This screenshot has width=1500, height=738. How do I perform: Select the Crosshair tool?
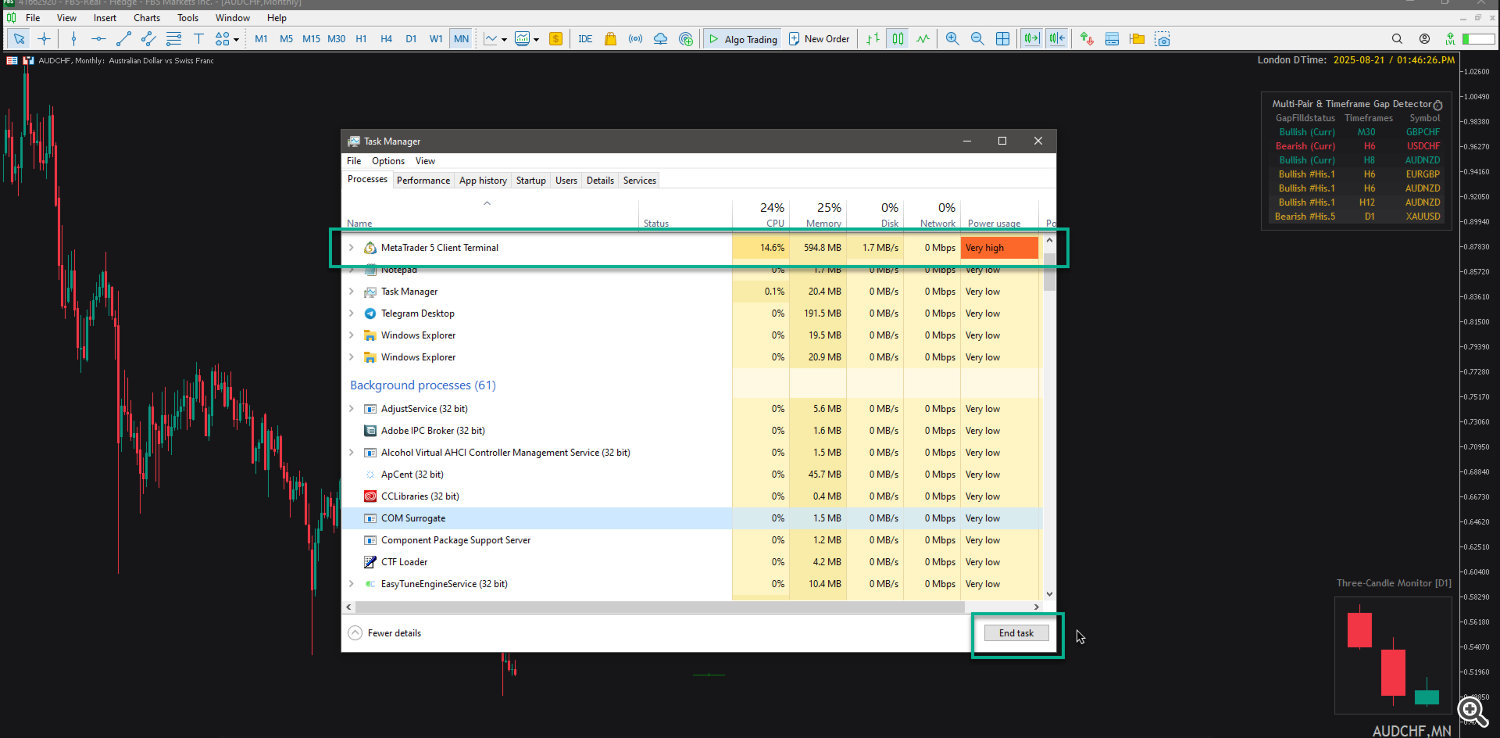pos(43,38)
